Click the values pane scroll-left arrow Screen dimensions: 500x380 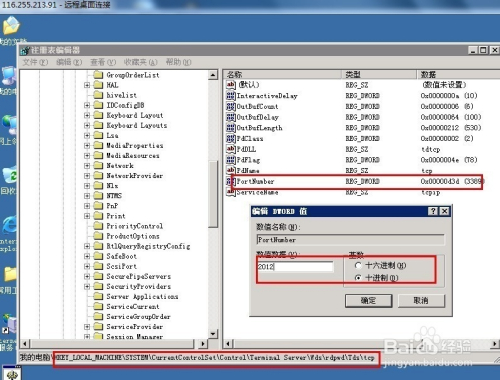(x=228, y=343)
